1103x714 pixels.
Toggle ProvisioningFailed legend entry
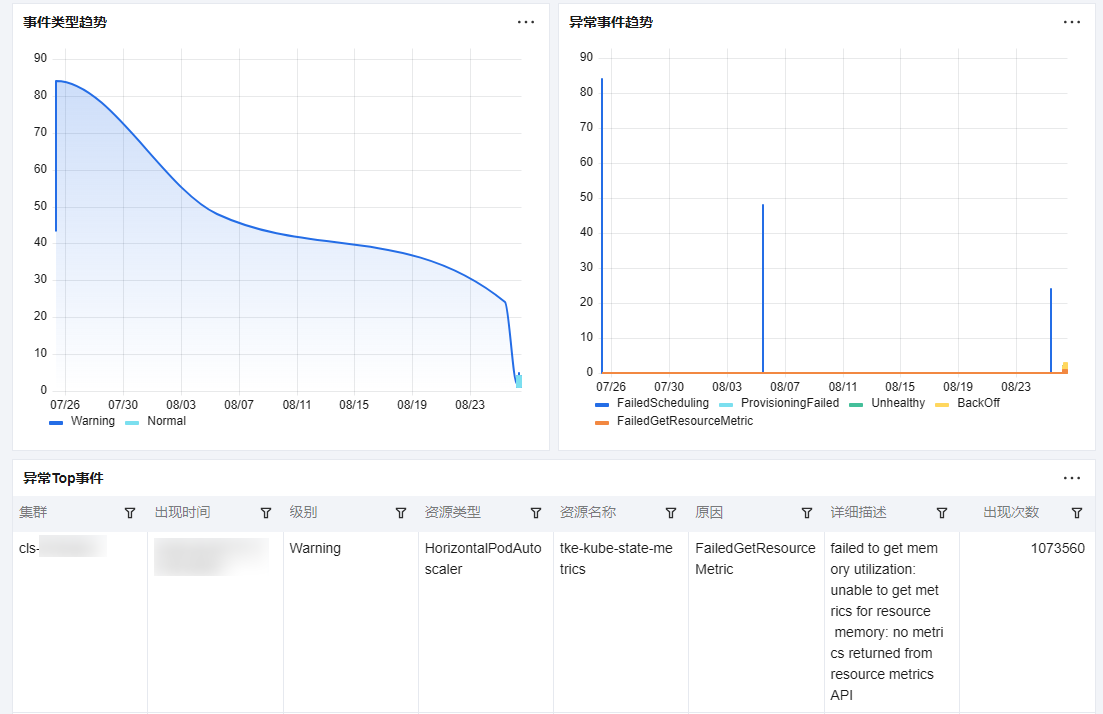click(x=779, y=403)
